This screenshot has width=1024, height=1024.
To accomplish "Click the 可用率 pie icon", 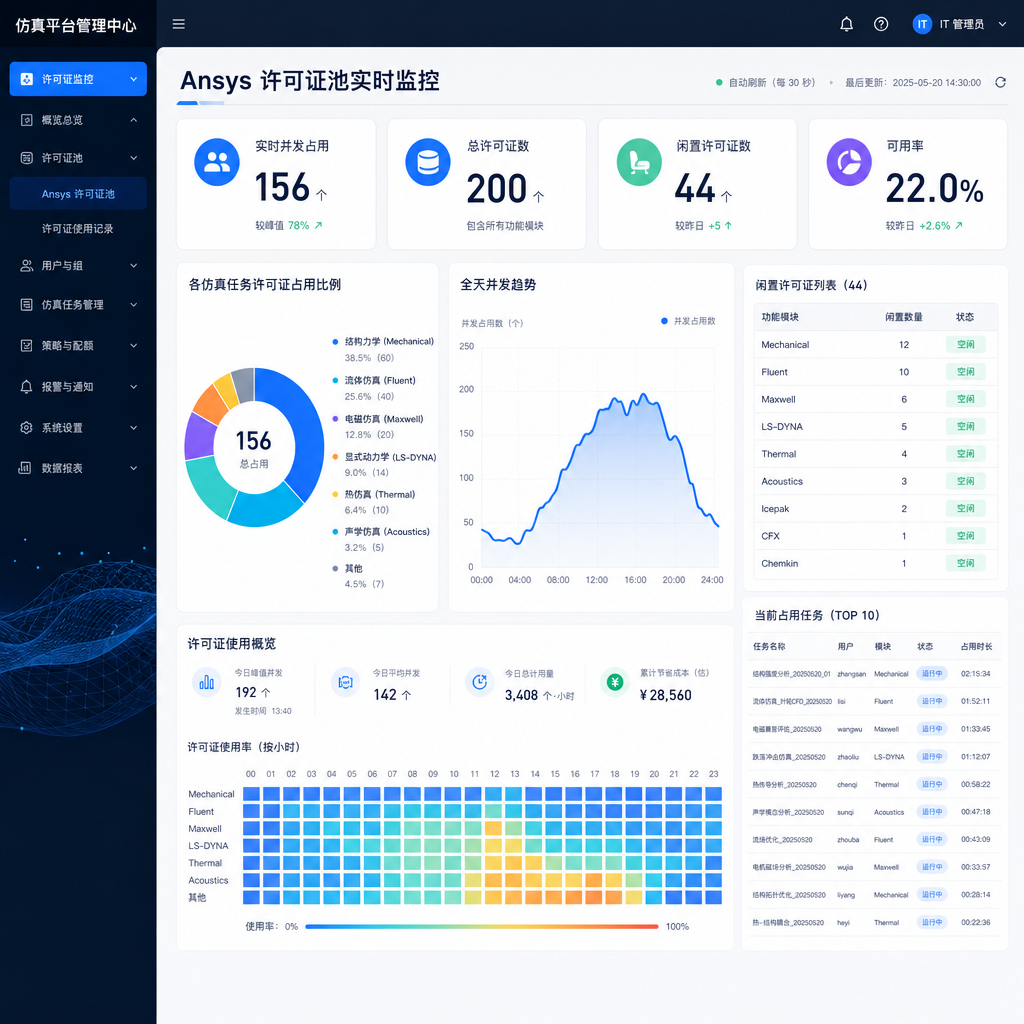I will click(x=849, y=162).
